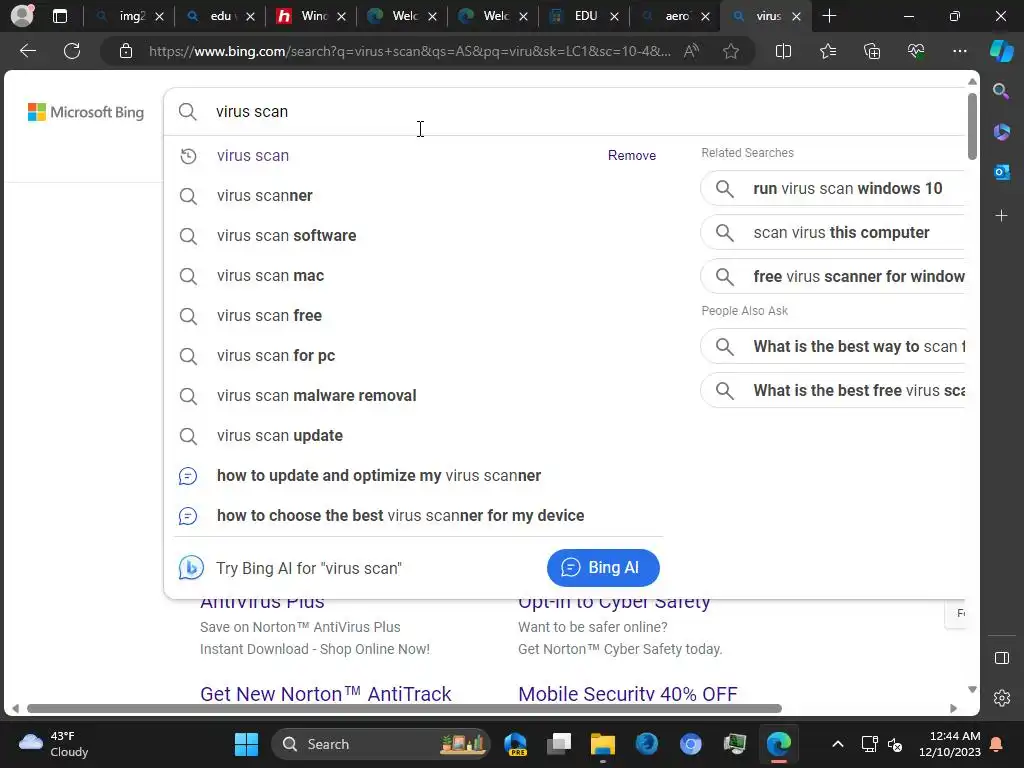
Task: Close the virus tab
Action: [796, 16]
